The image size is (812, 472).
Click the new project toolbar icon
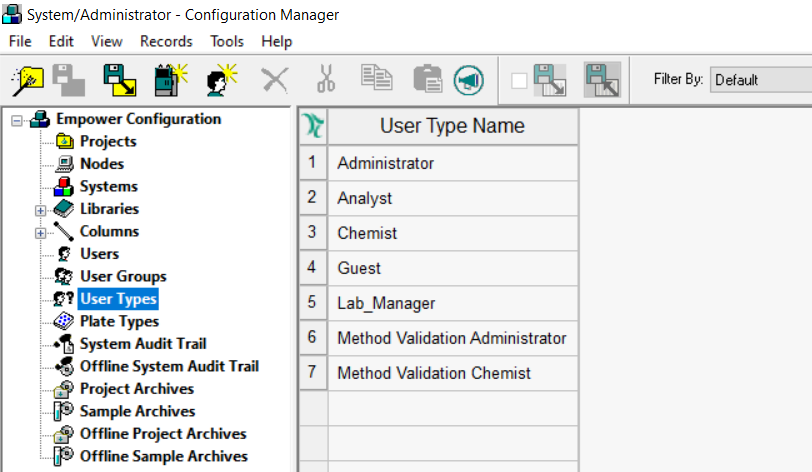(171, 80)
